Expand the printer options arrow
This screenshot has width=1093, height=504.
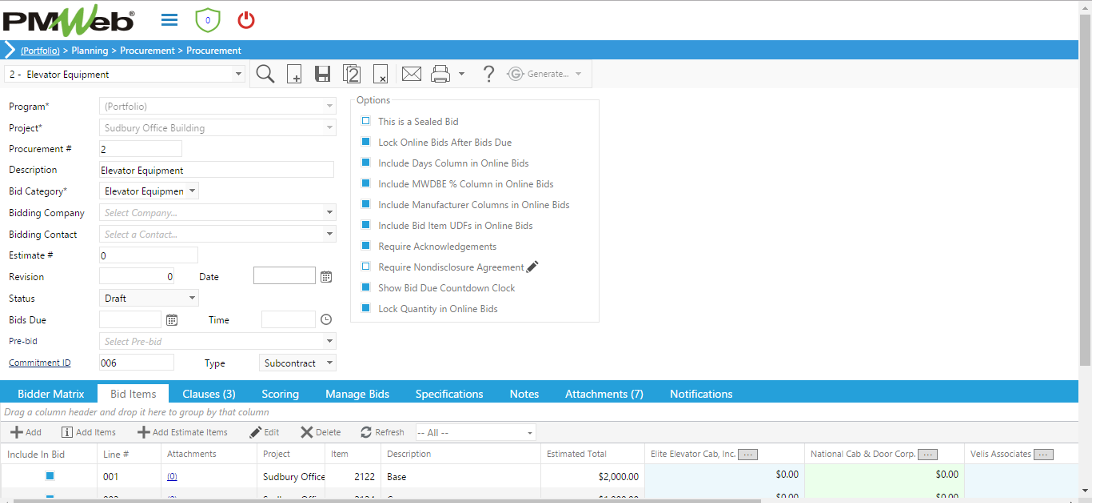461,74
